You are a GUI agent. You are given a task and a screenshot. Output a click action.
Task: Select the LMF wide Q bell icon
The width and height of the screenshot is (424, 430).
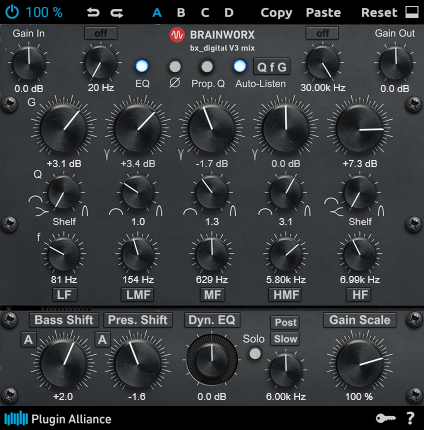tap(116, 212)
